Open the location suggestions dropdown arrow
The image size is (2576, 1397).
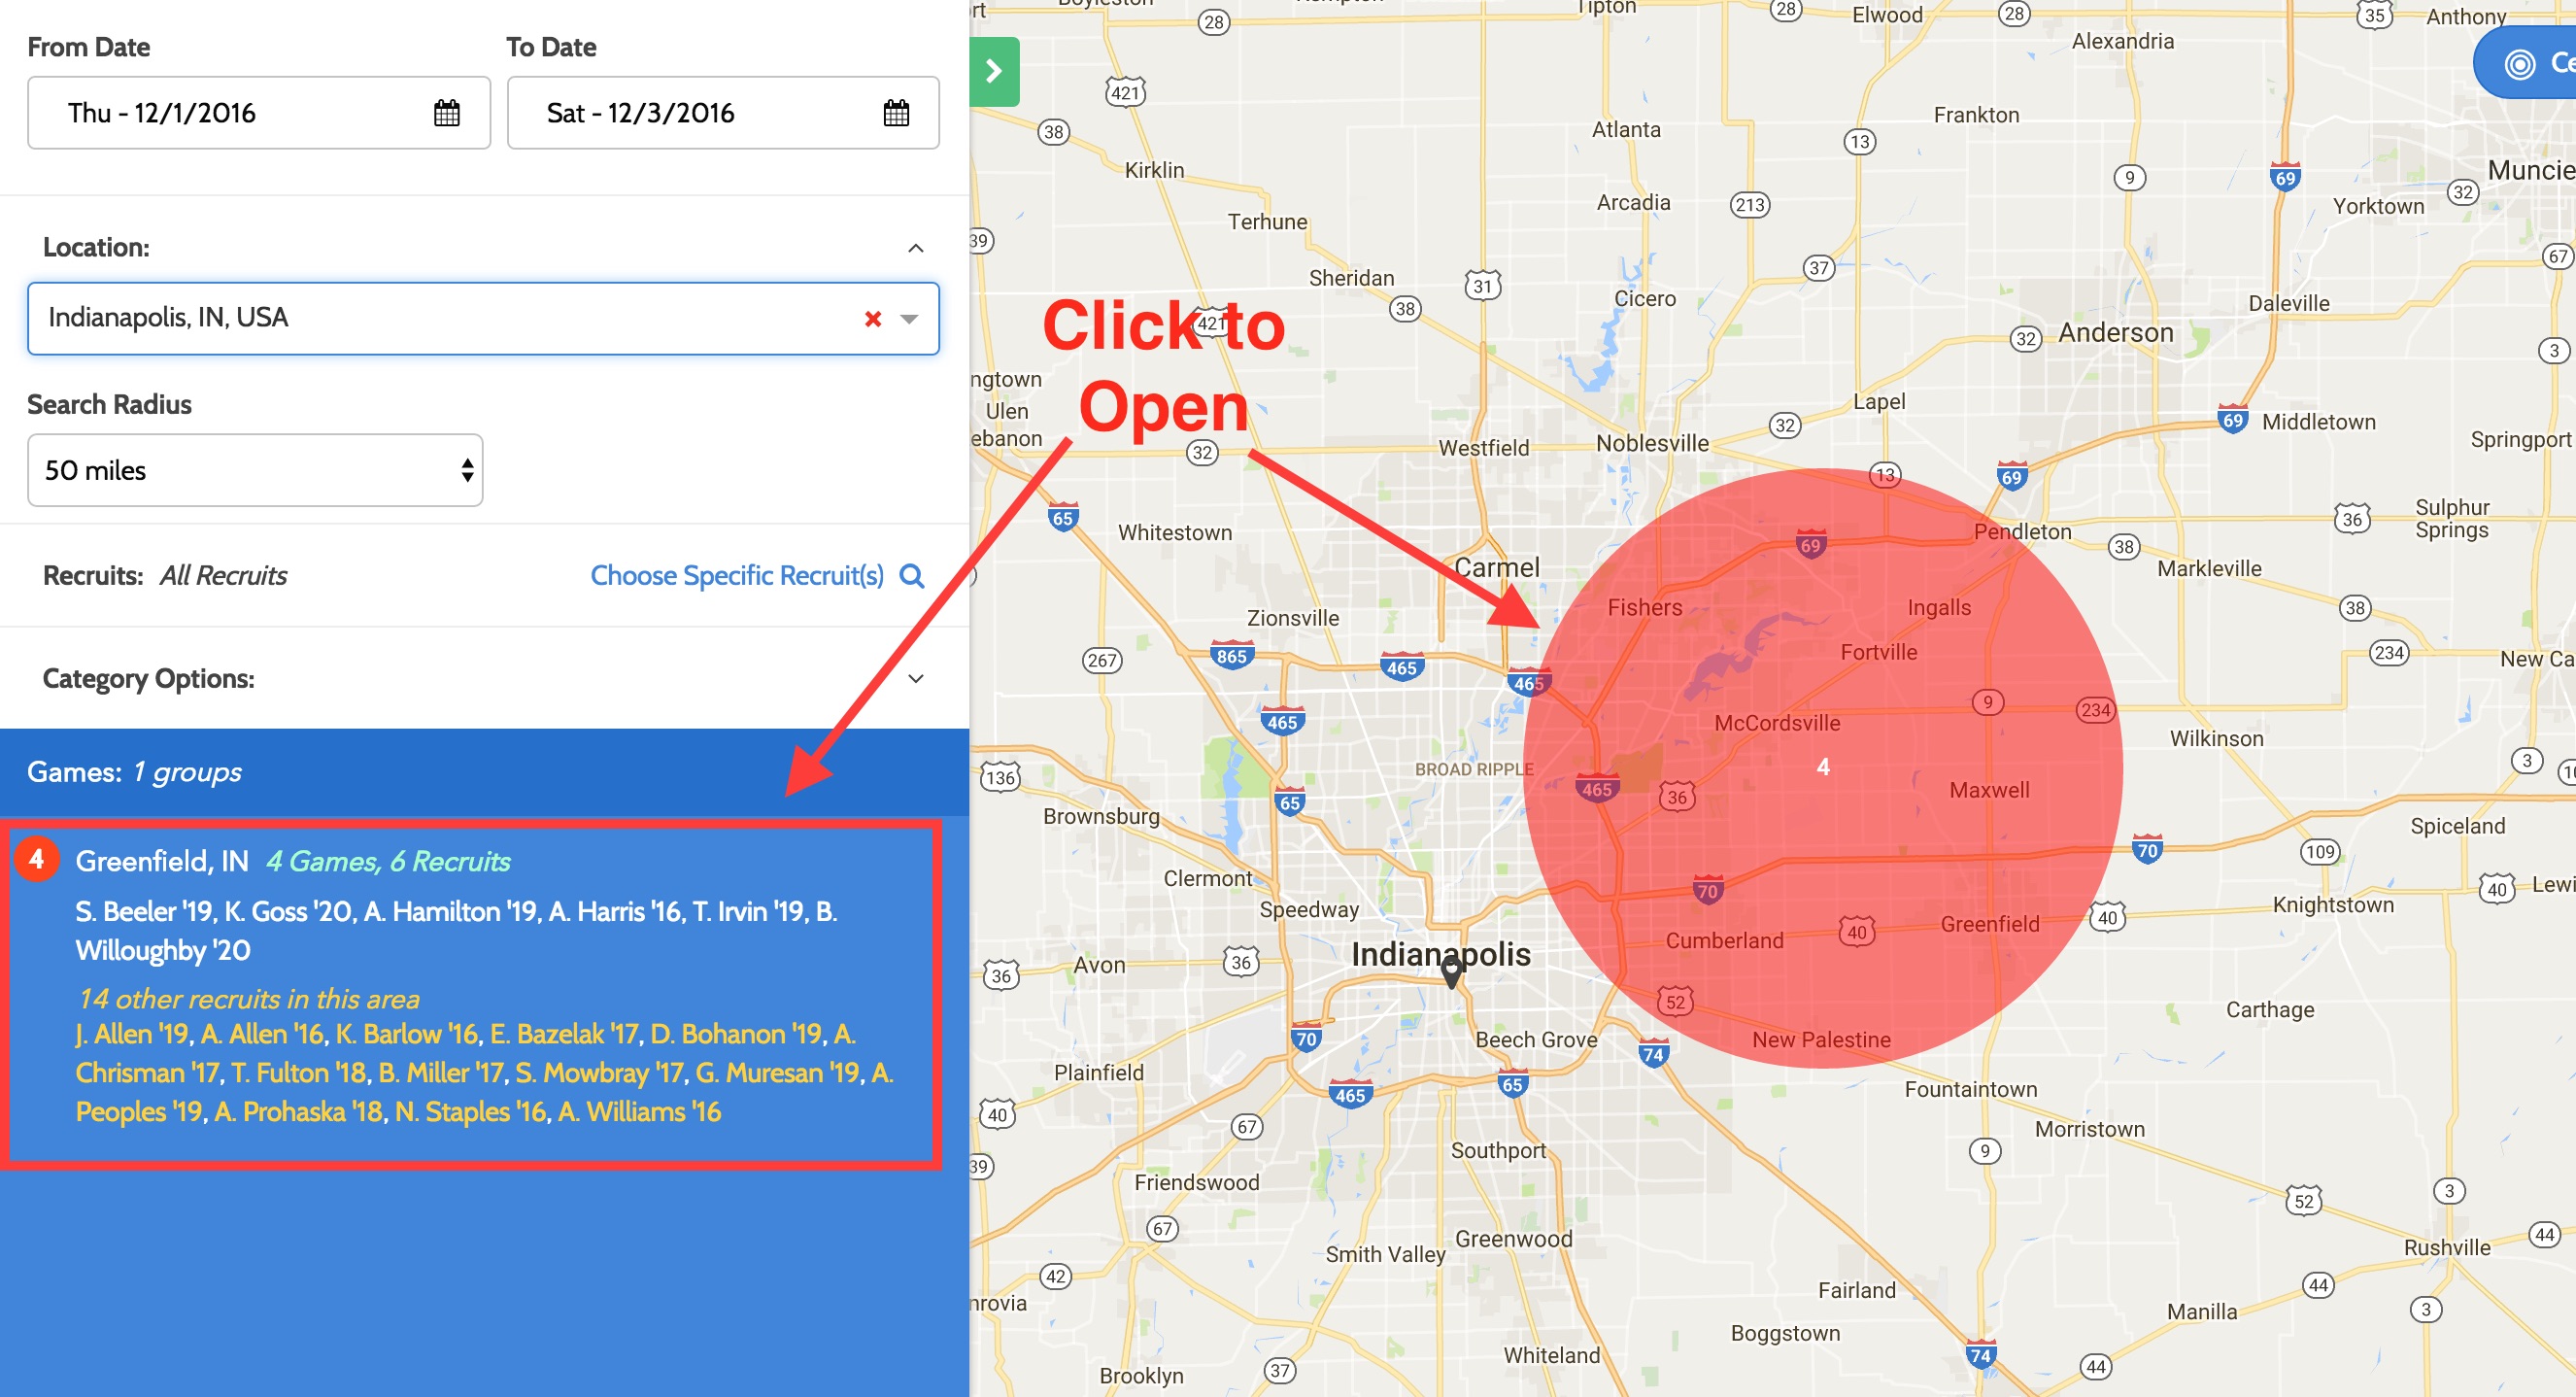coord(909,319)
